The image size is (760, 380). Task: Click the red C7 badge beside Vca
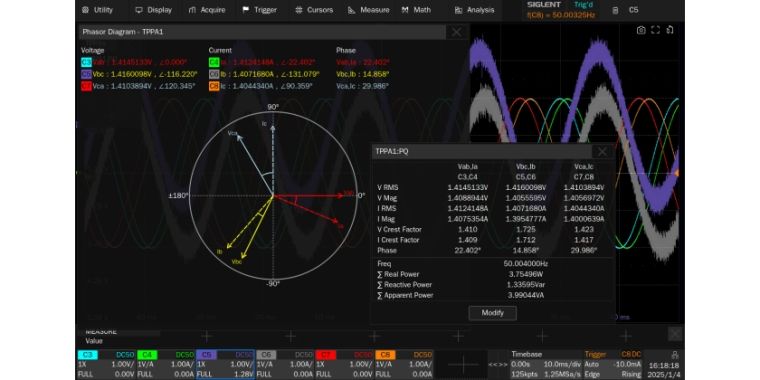pos(86,86)
